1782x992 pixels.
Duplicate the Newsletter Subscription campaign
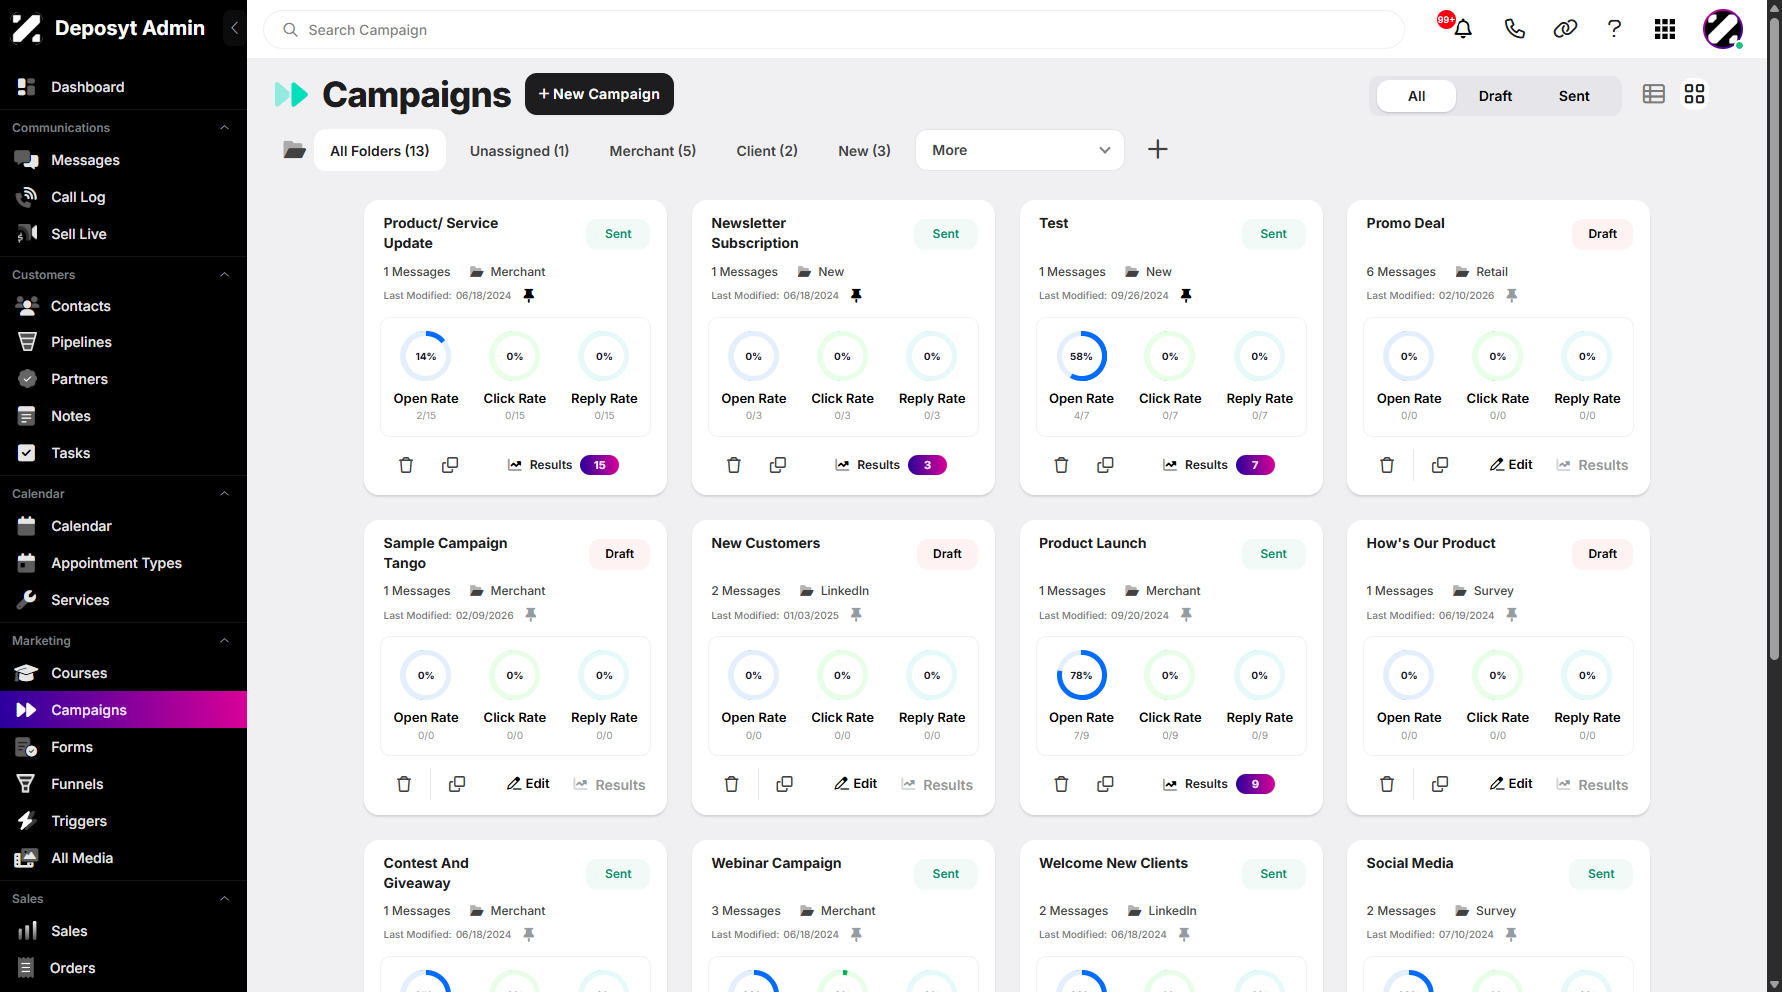pyautogui.click(x=777, y=465)
